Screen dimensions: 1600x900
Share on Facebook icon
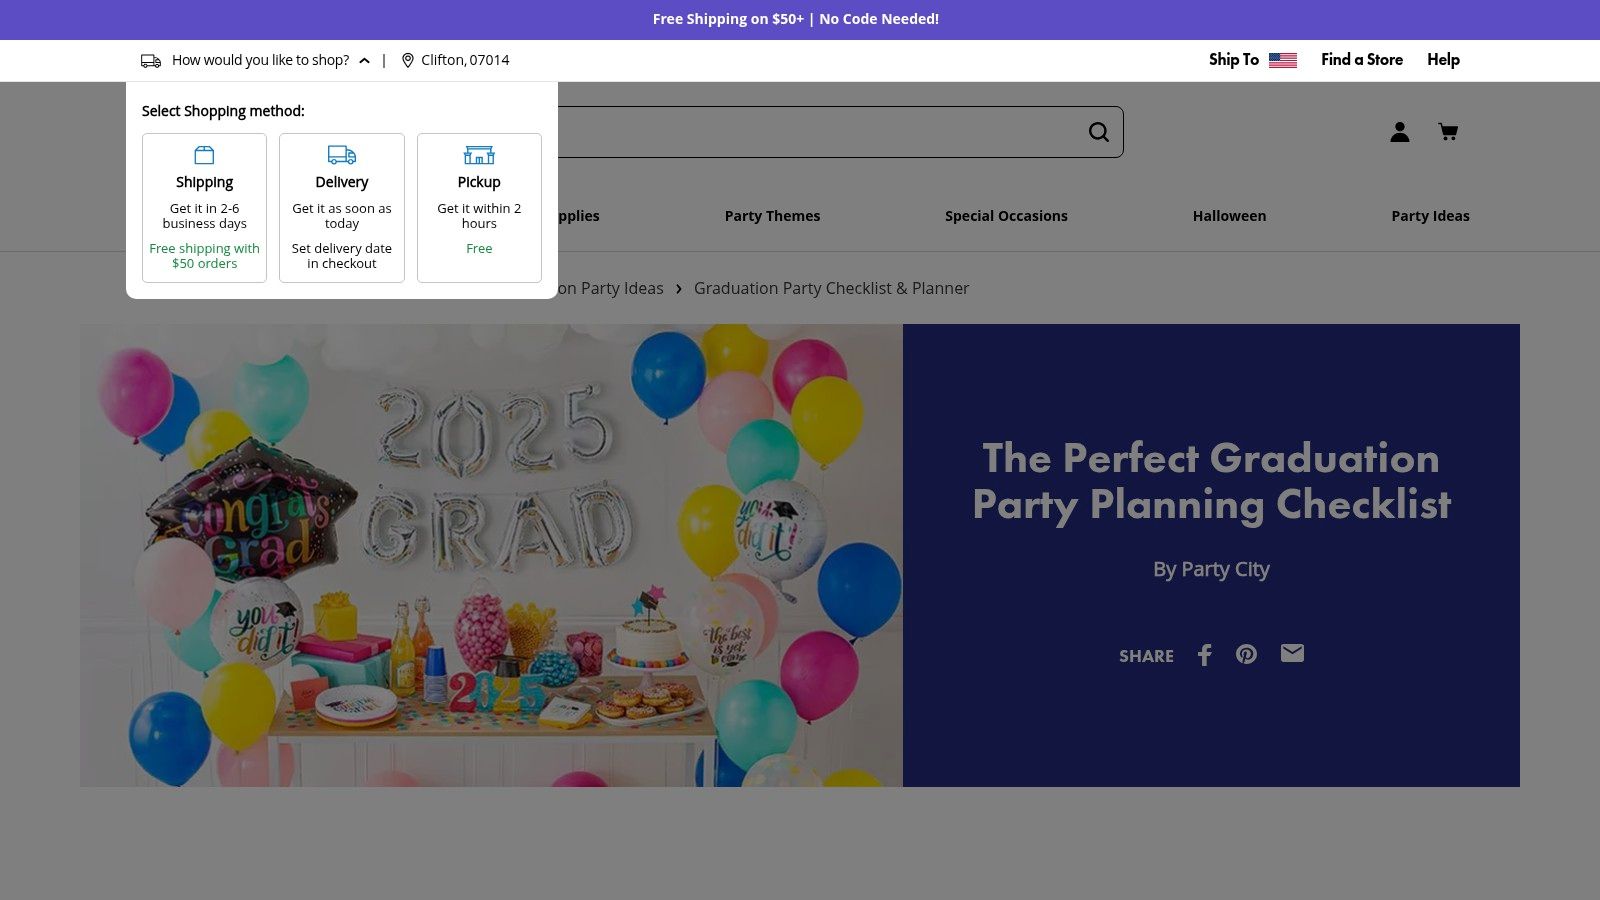point(1205,655)
